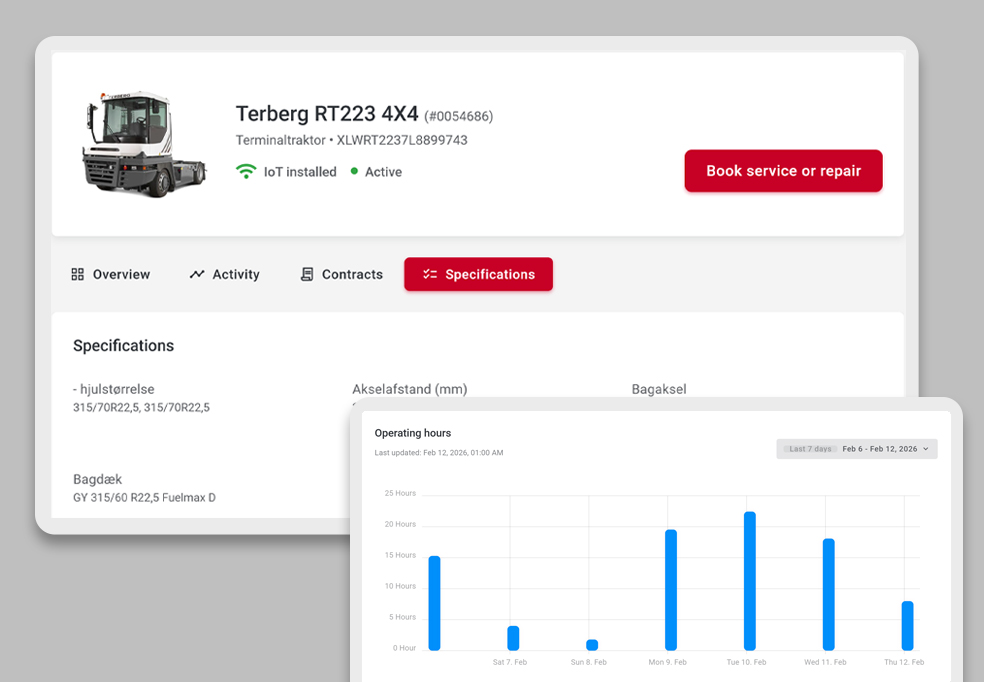Click the Specifications checklist icon
This screenshot has width=984, height=682.
(x=430, y=274)
